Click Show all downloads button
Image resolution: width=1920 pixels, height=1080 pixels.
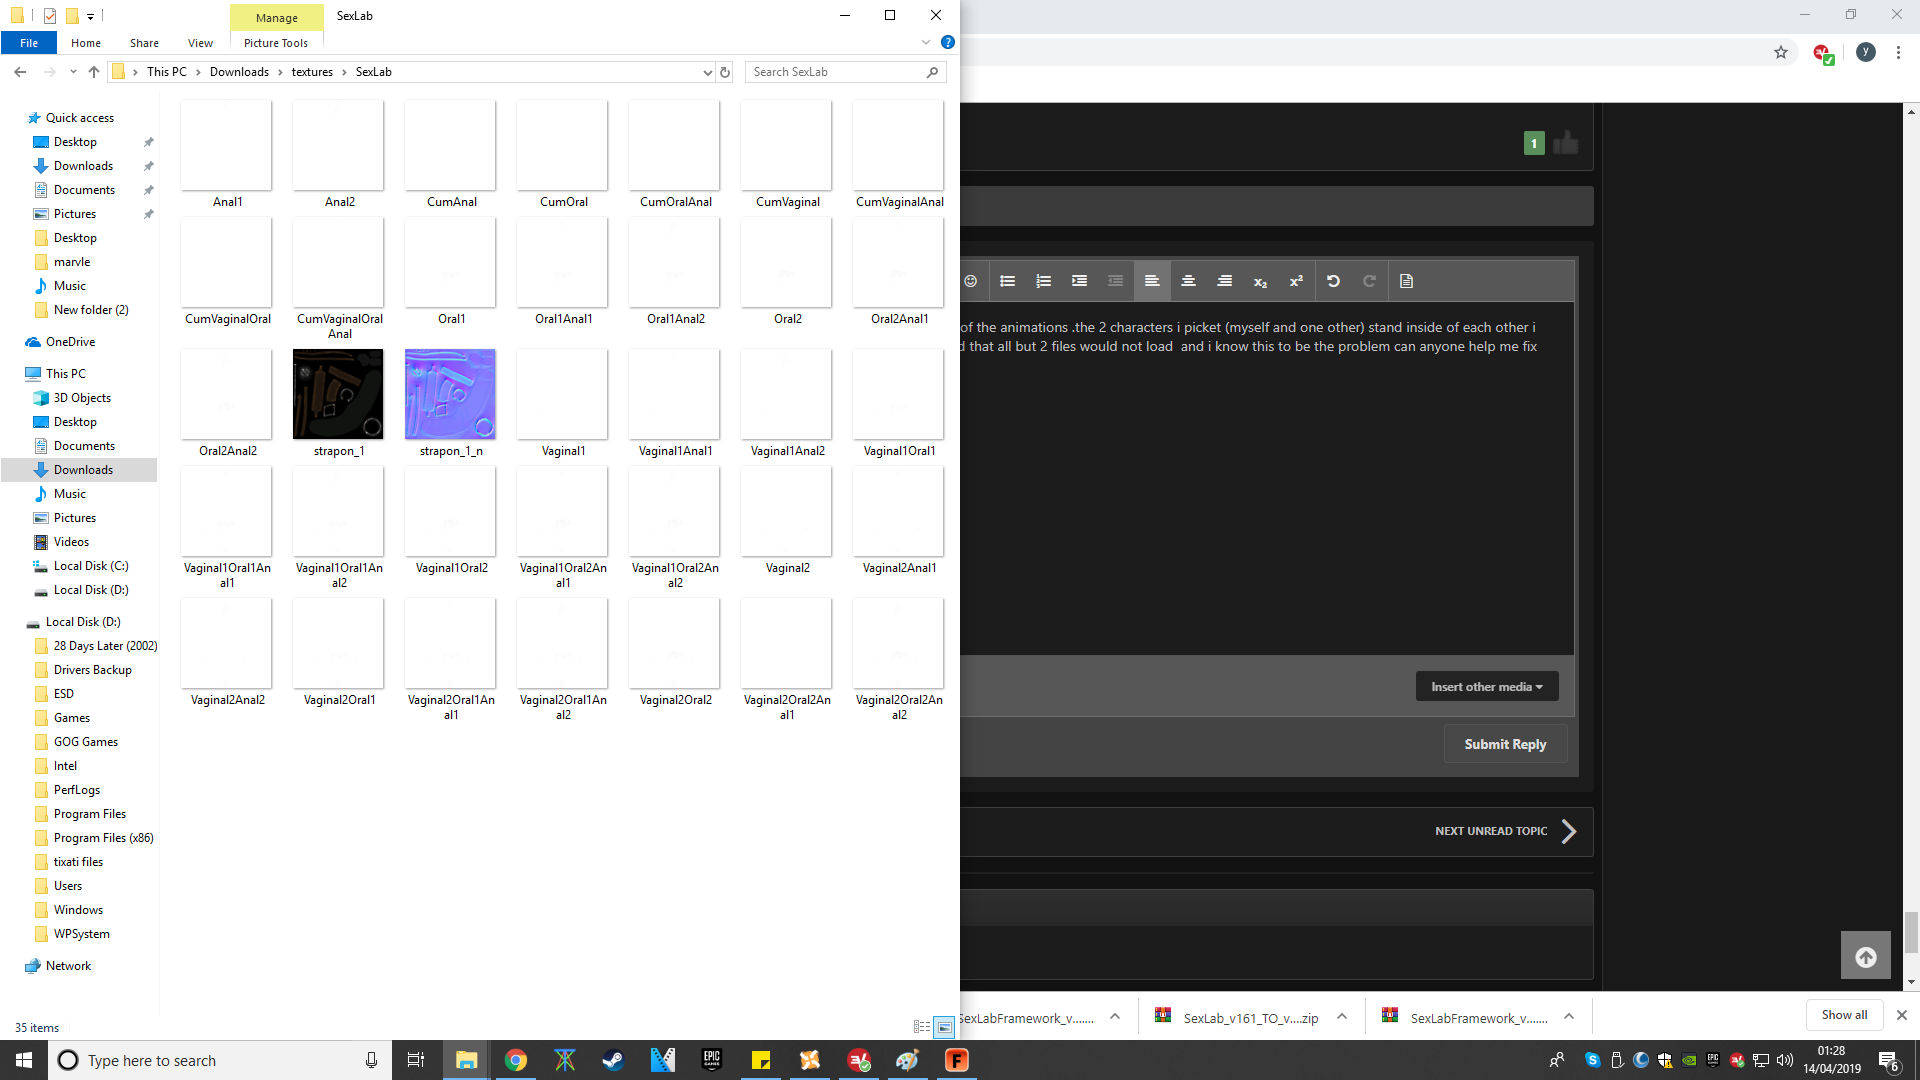tap(1844, 1015)
